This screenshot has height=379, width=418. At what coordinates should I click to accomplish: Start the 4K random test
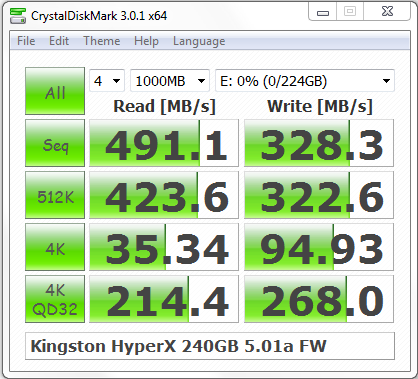click(x=55, y=247)
